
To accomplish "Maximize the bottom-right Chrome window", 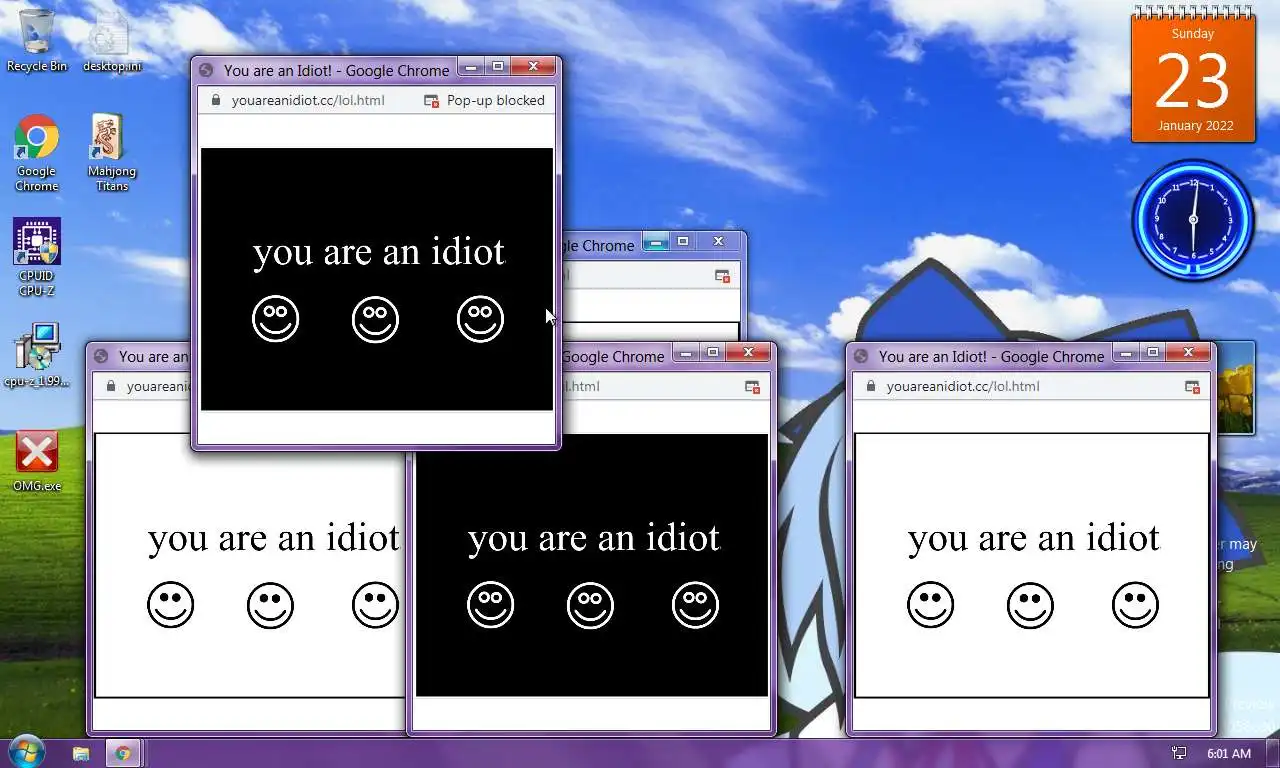I will point(1153,352).
